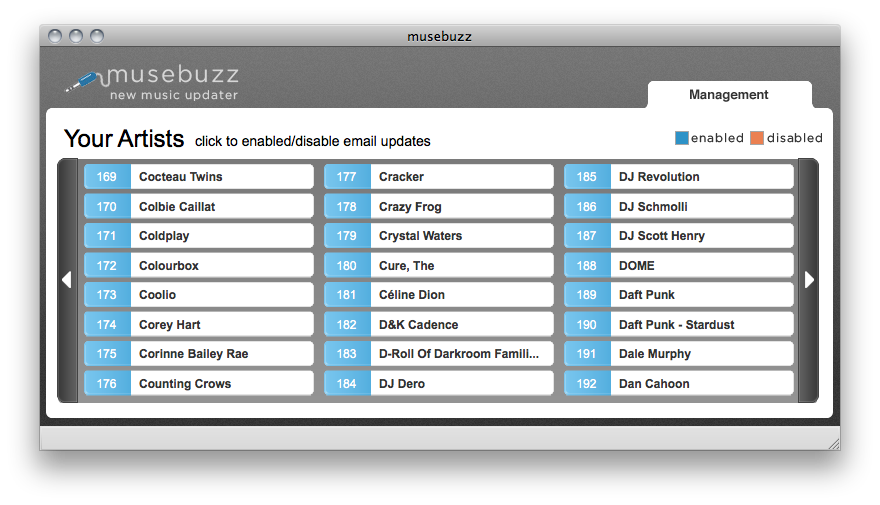
Task: Open the Management tab
Action: pyautogui.click(x=729, y=94)
